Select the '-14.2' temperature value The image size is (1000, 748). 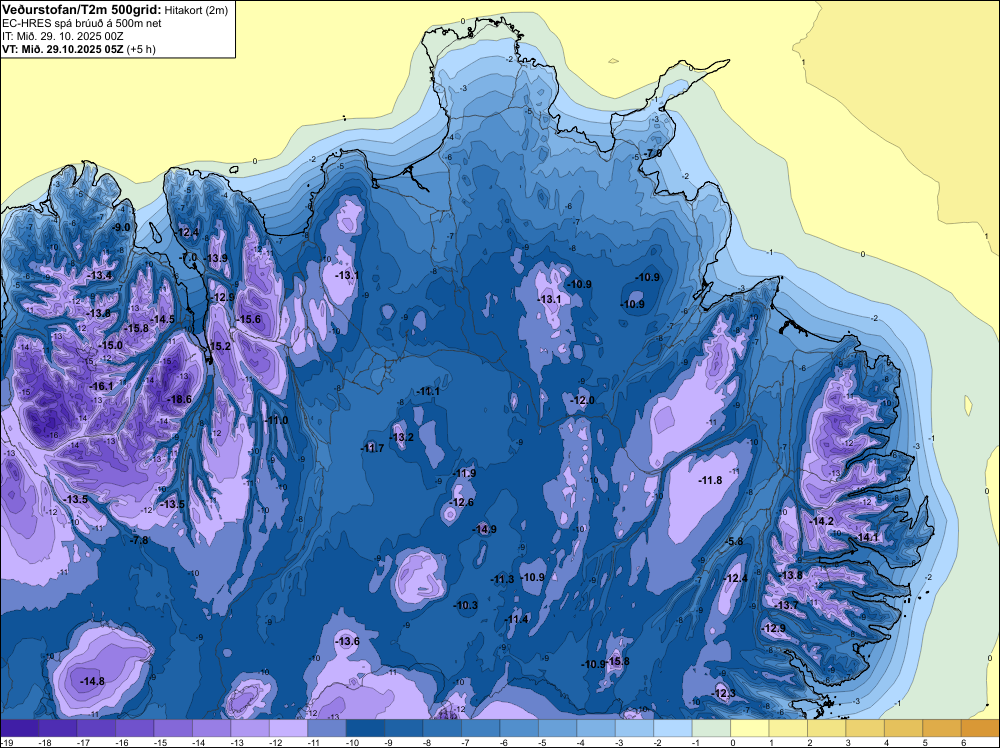[821, 522]
